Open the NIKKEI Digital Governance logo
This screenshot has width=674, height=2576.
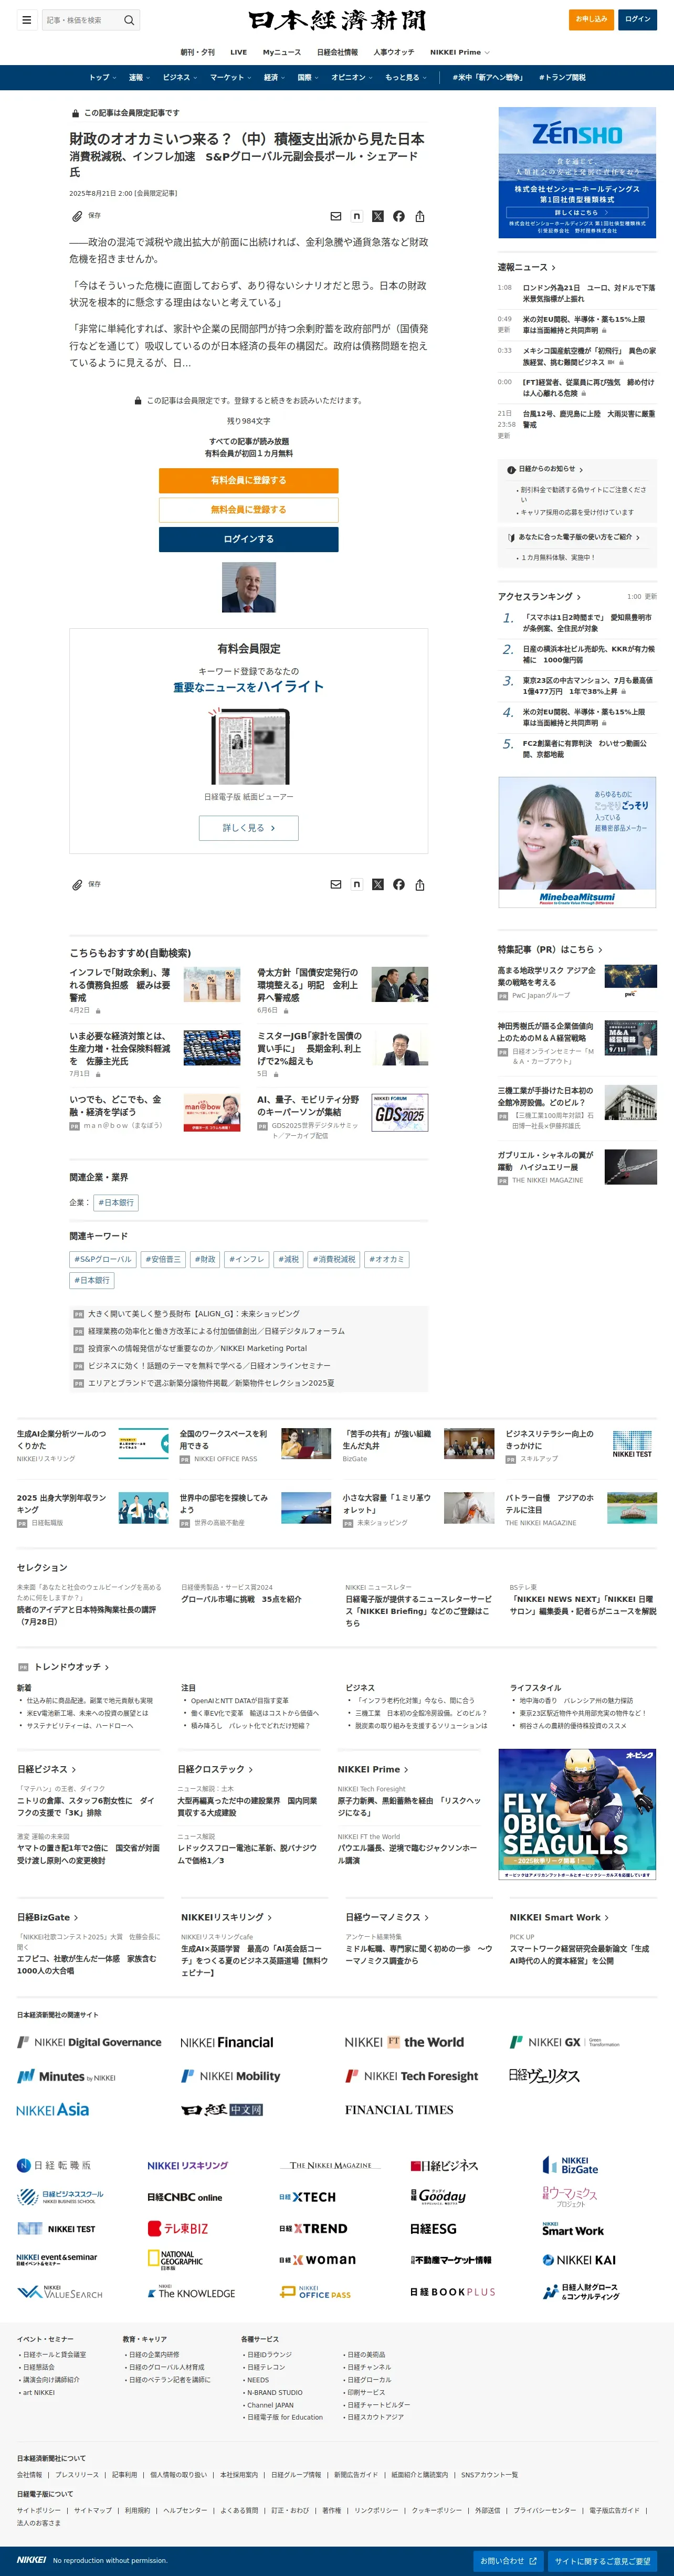click(x=89, y=2042)
